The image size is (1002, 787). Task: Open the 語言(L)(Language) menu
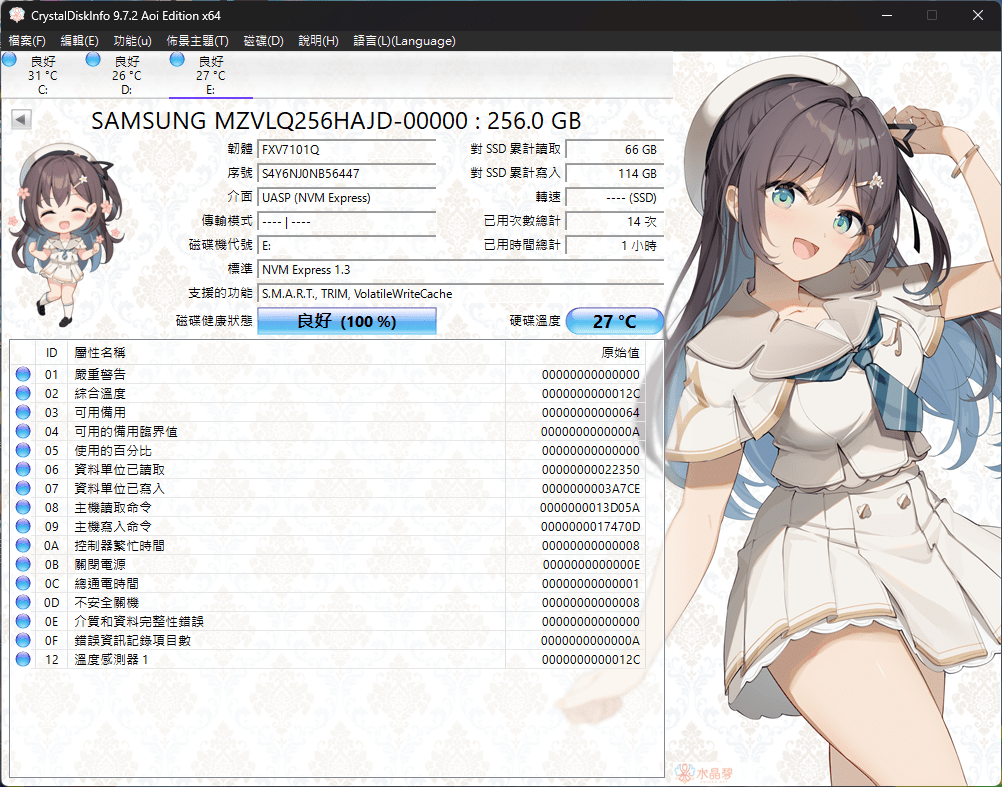click(x=405, y=41)
